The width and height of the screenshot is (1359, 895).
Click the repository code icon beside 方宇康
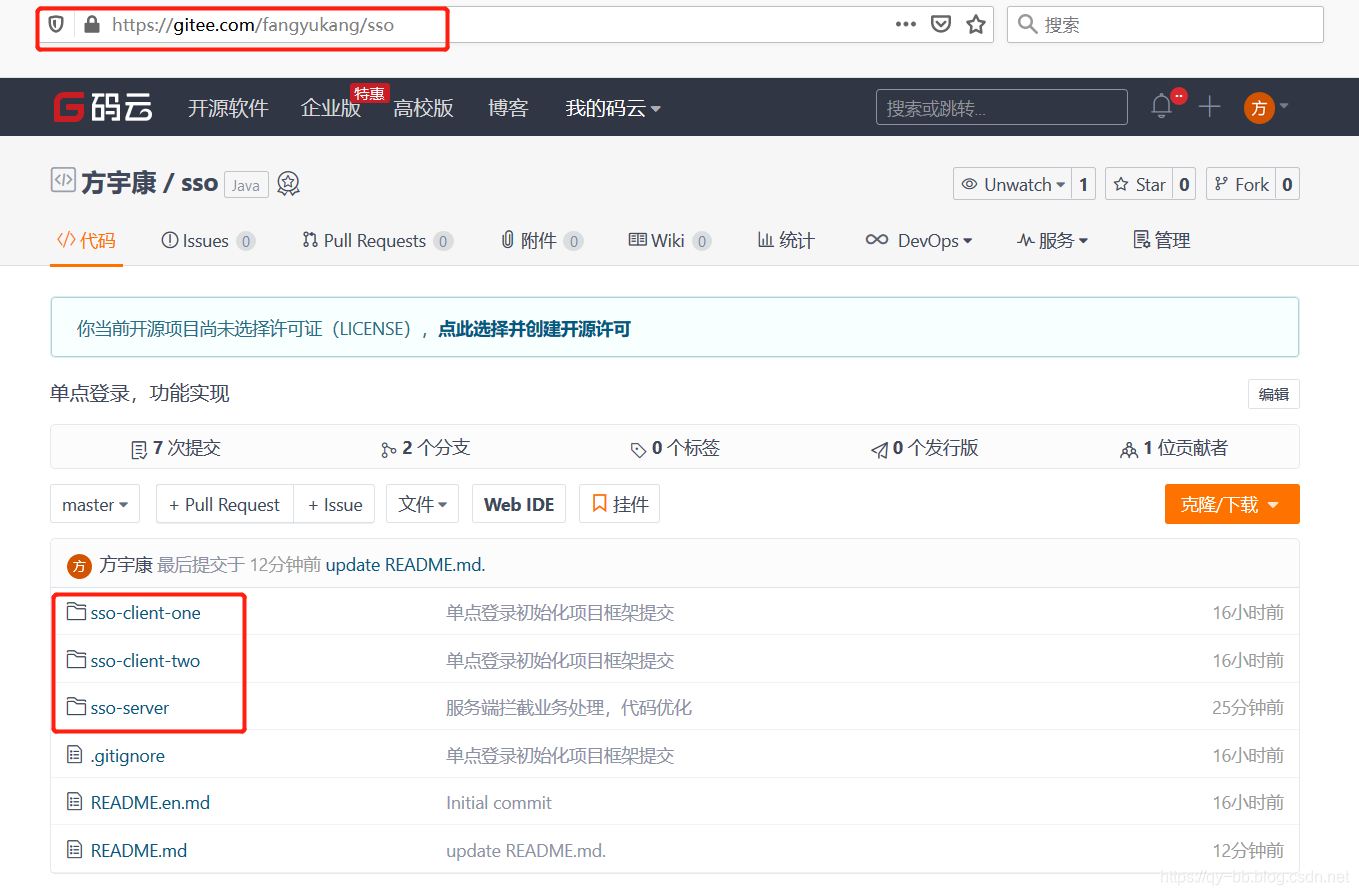coord(63,181)
